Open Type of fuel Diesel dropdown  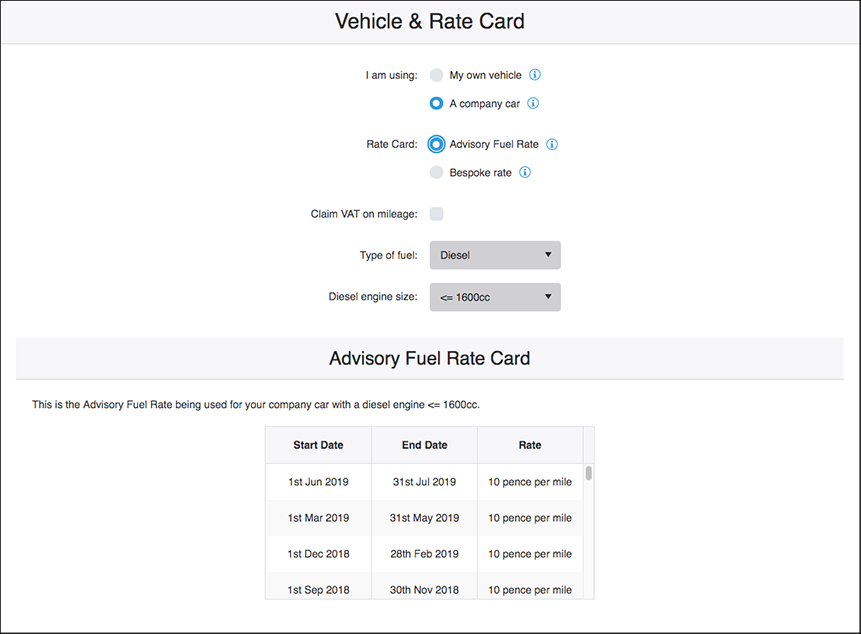point(495,255)
